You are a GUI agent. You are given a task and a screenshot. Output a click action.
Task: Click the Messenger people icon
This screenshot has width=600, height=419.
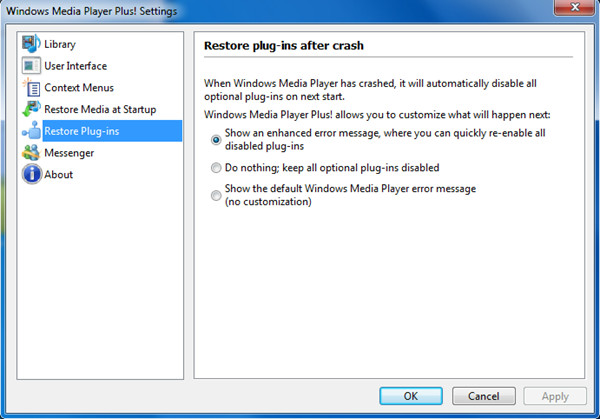click(x=31, y=153)
